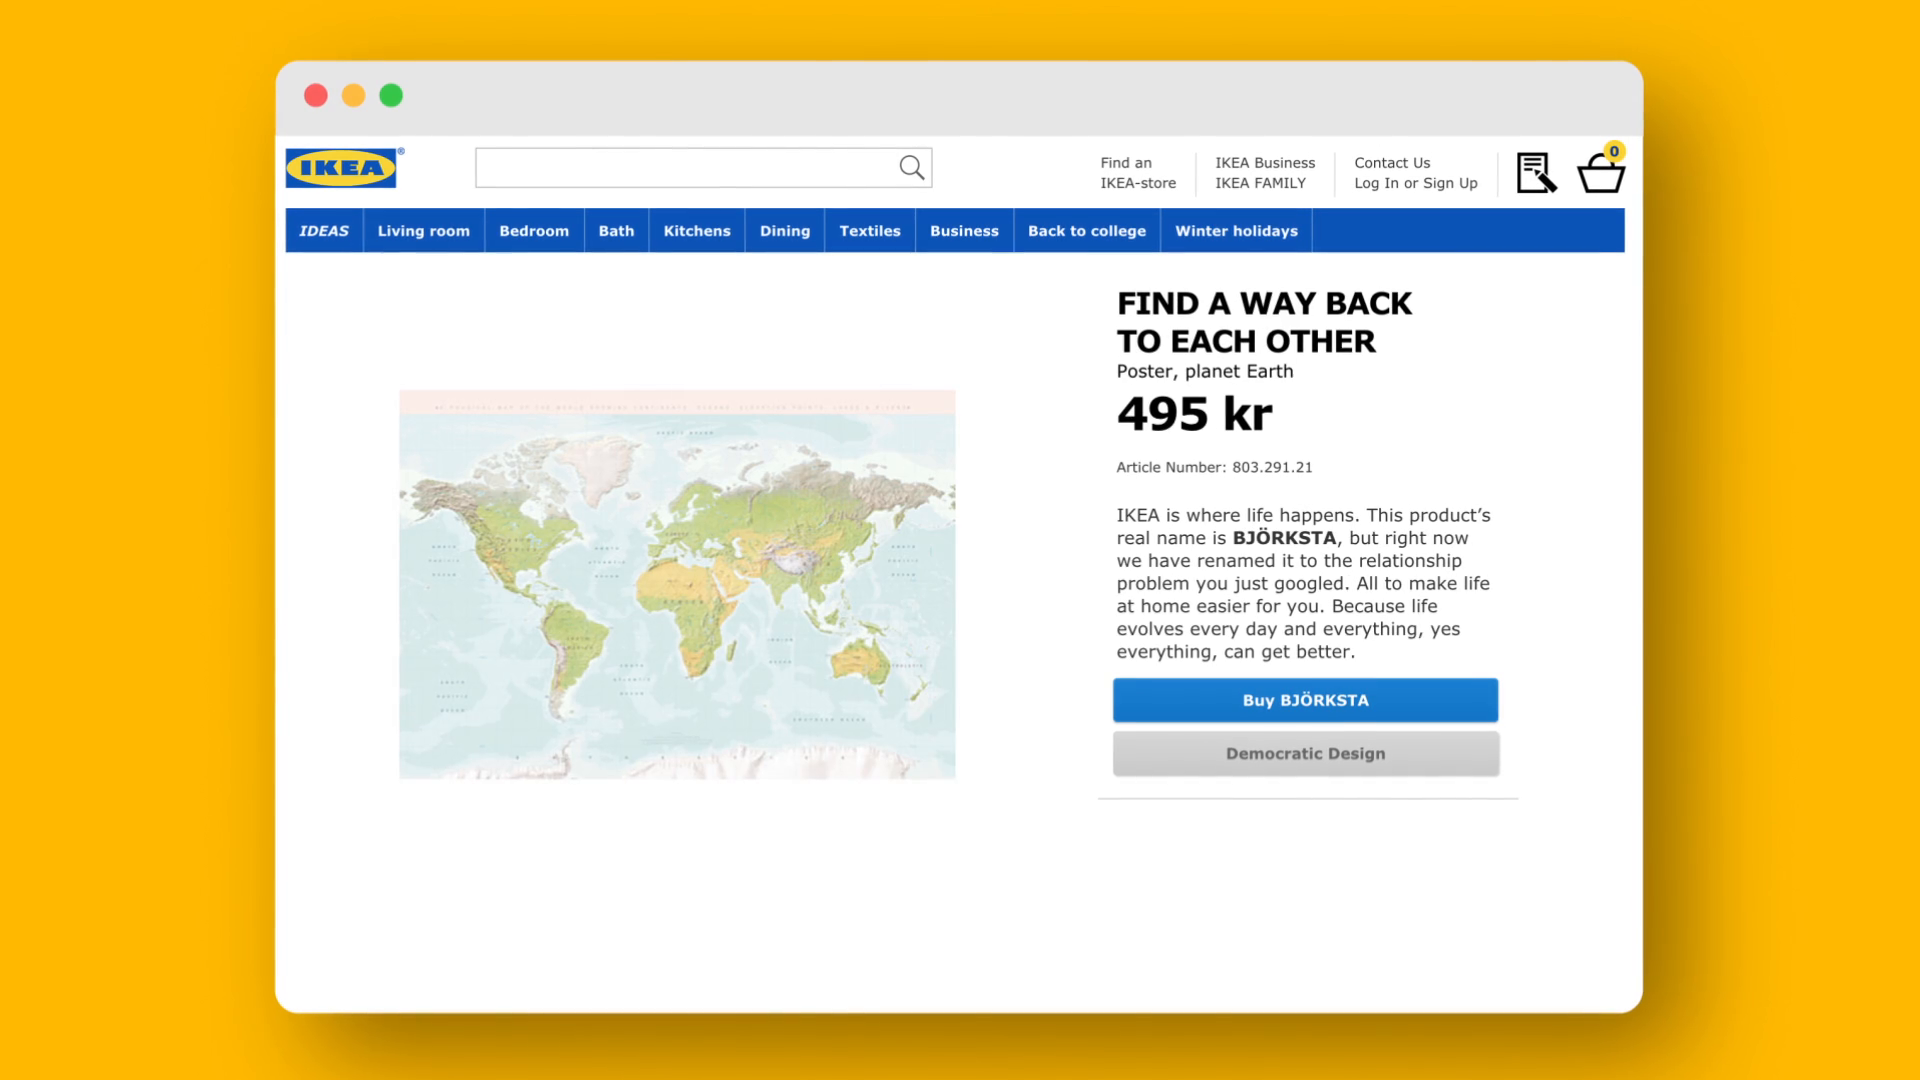The image size is (1920, 1080).
Task: Go to the Bath section
Action: pos(617,231)
